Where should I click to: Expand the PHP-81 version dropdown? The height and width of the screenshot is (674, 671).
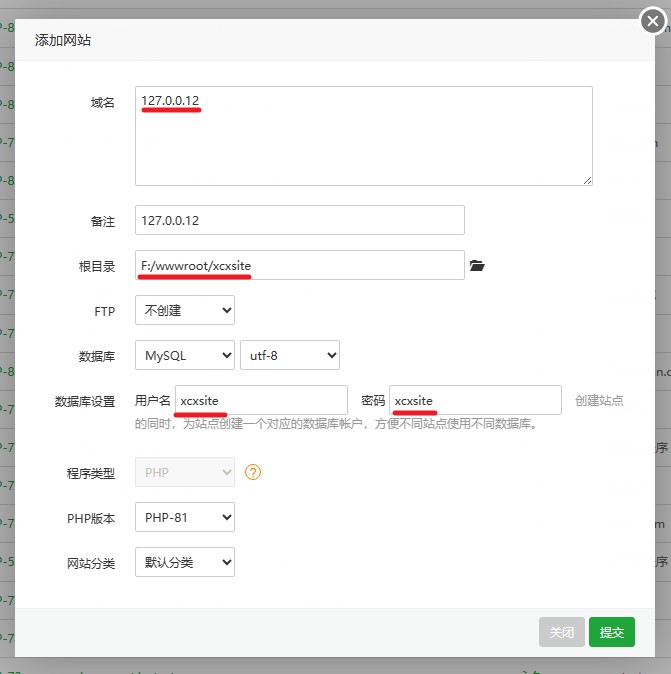click(x=185, y=517)
